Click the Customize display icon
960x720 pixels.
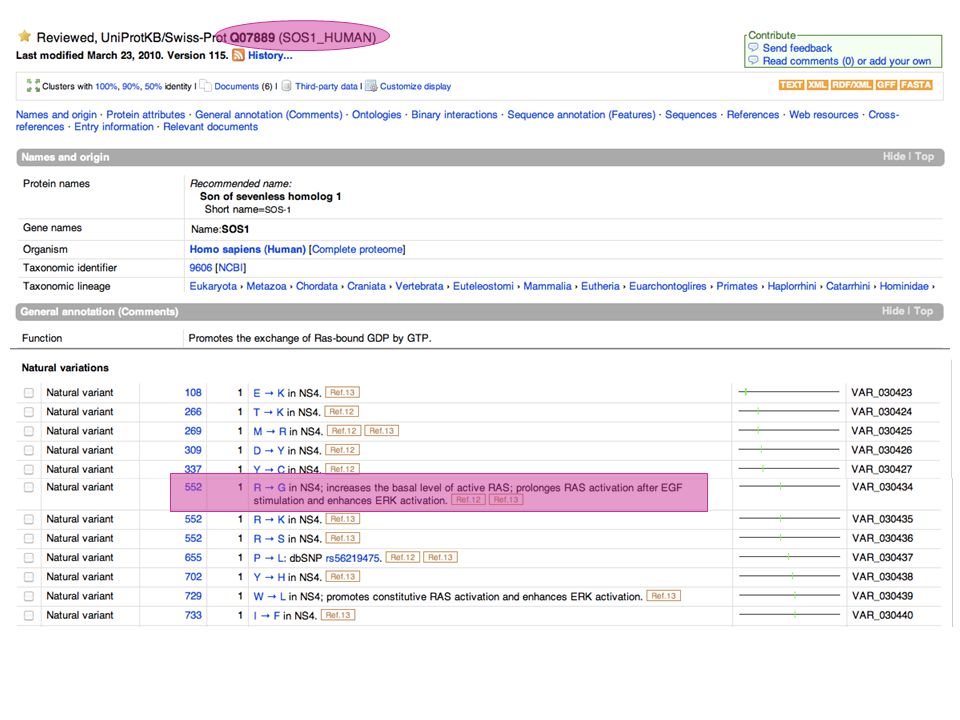[371, 86]
